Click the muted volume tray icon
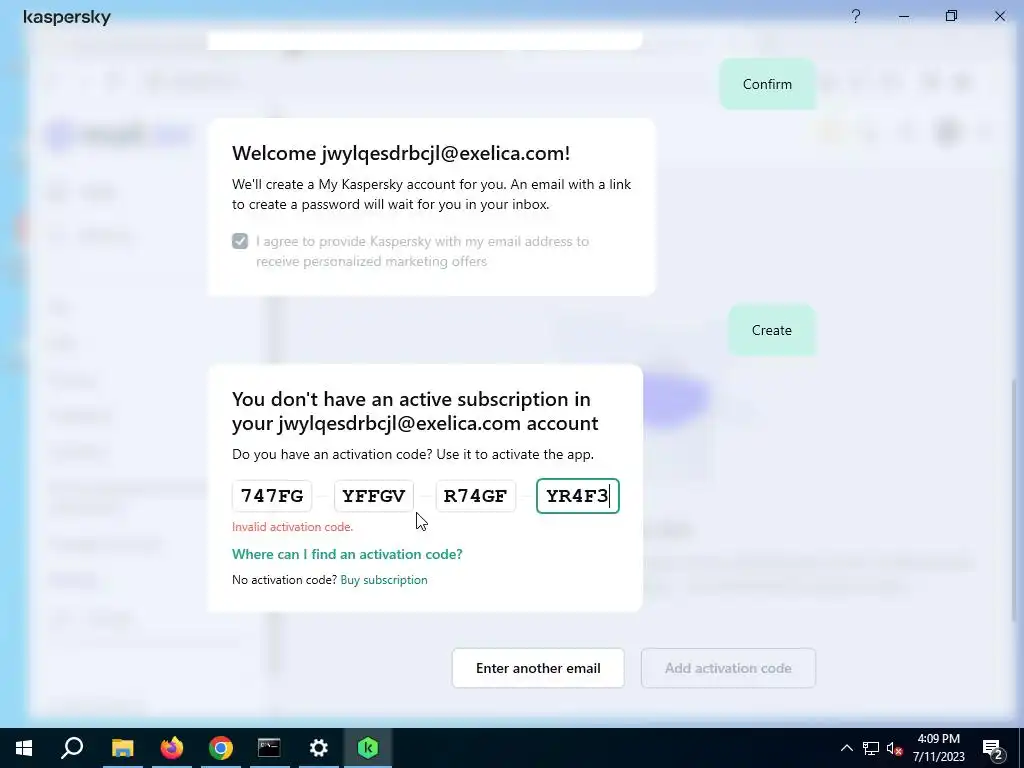 point(895,748)
